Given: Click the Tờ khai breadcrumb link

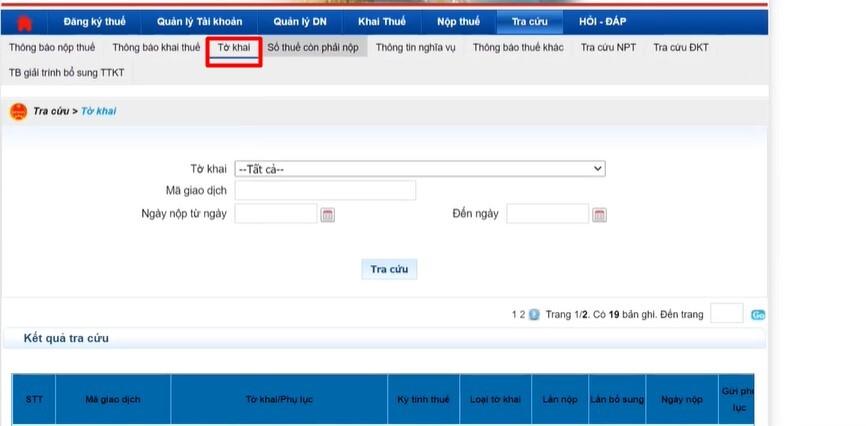Looking at the screenshot, I should [x=98, y=111].
